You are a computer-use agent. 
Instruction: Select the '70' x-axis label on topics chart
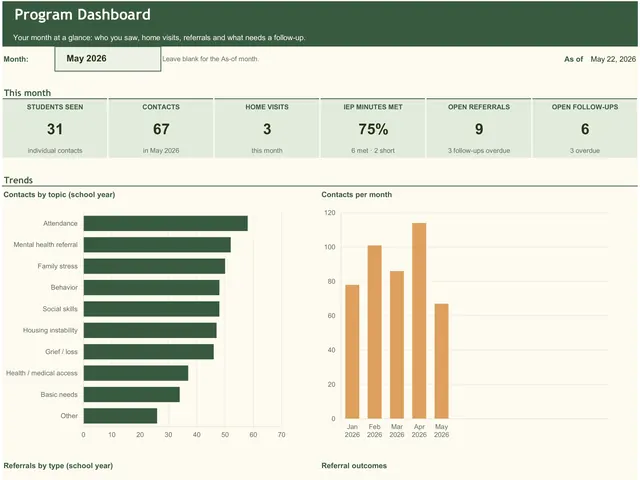click(281, 435)
